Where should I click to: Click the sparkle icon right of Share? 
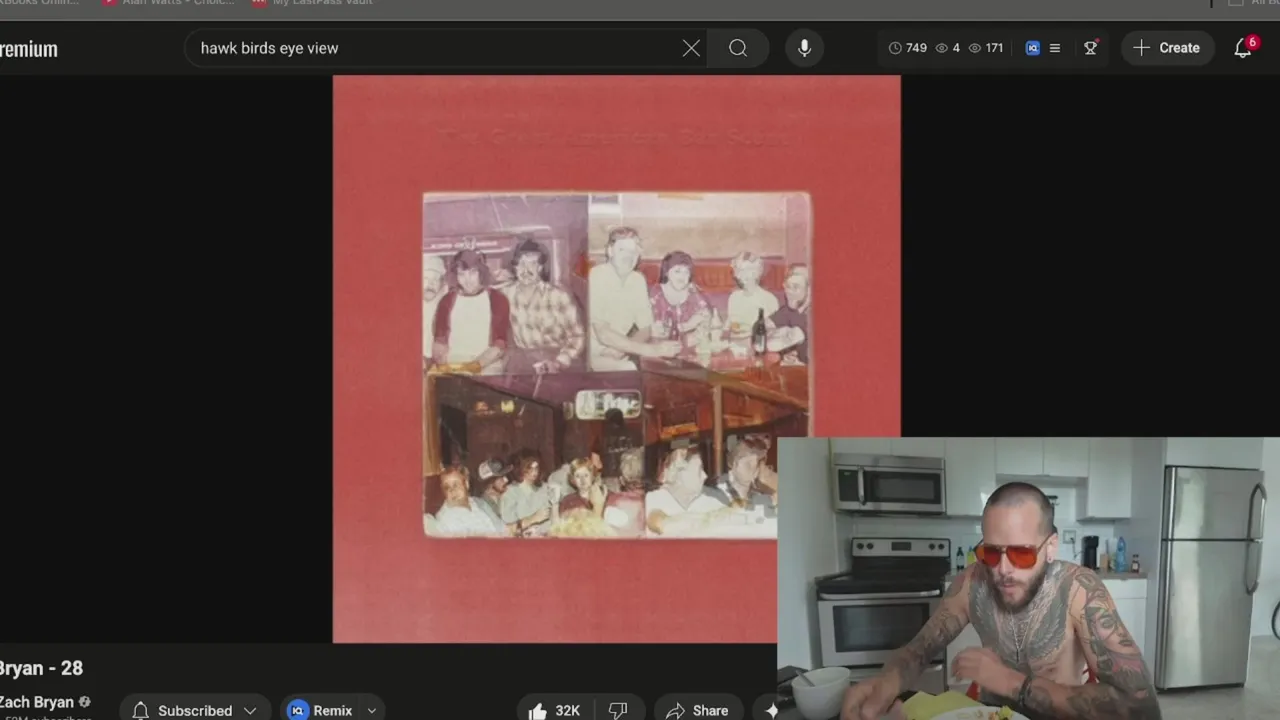pos(771,710)
